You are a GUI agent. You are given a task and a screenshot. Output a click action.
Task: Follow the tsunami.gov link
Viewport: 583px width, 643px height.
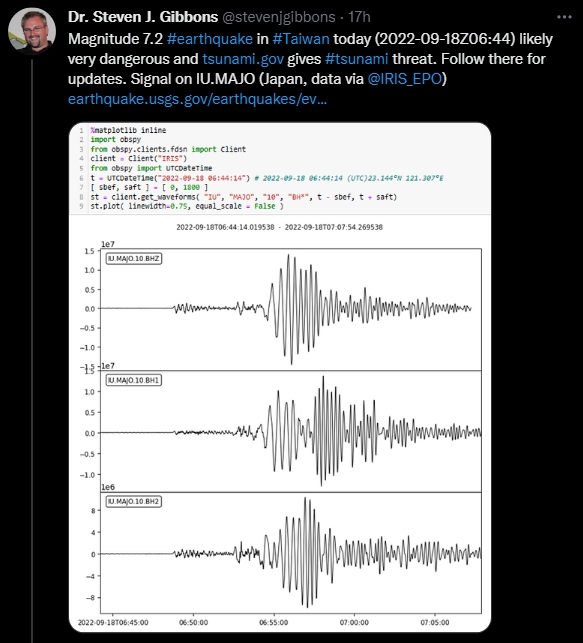pyautogui.click(x=243, y=59)
